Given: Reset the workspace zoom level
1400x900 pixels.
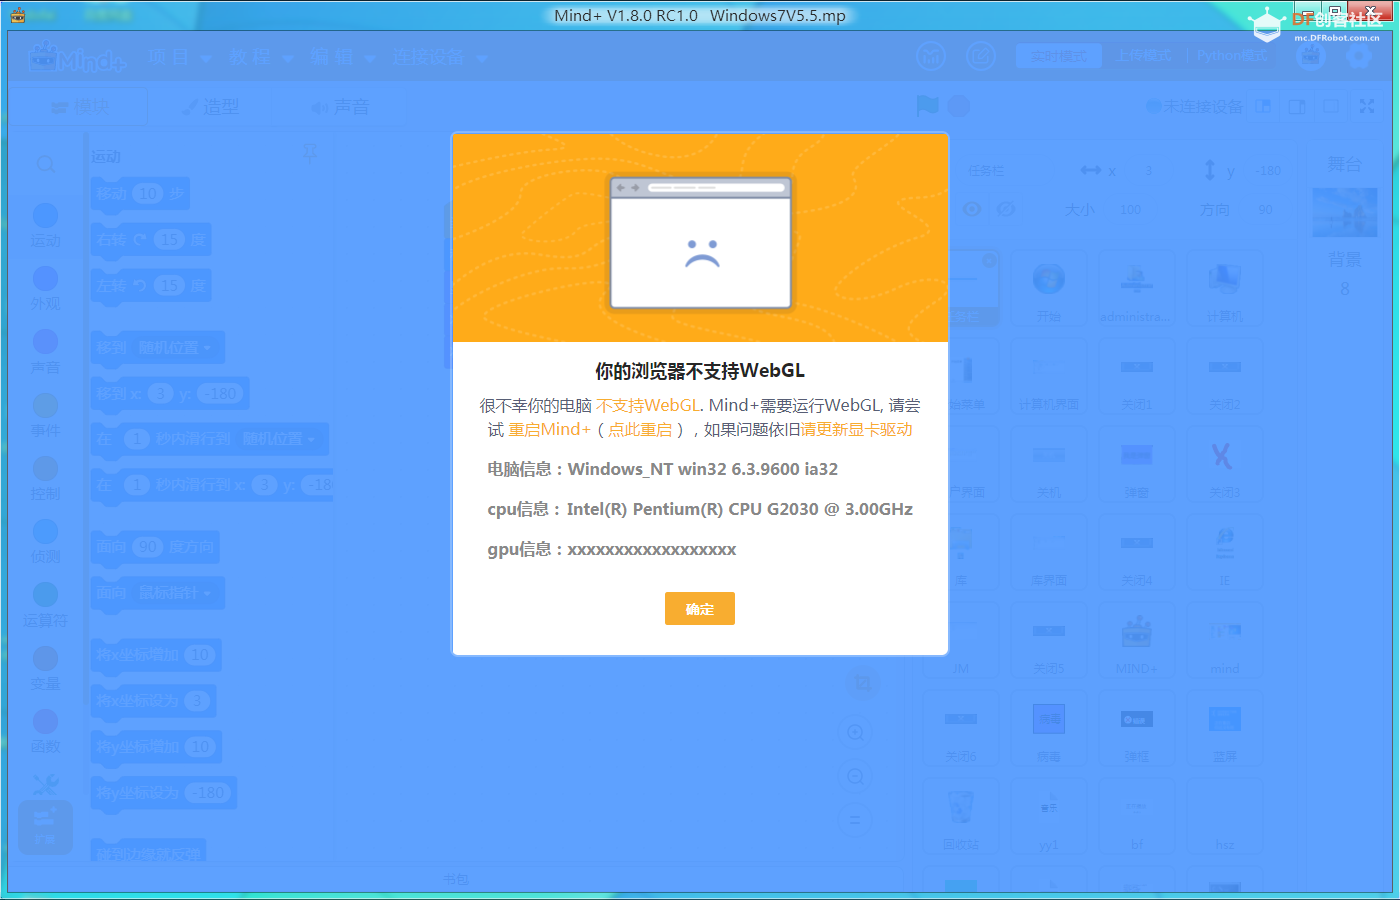Looking at the screenshot, I should point(856,820).
